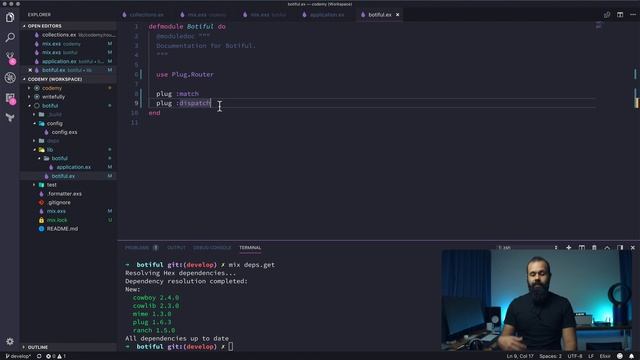Viewport: 640px width, 360px height.
Task: Click Ln 9, Col 17 cursor position
Action: pos(520,356)
